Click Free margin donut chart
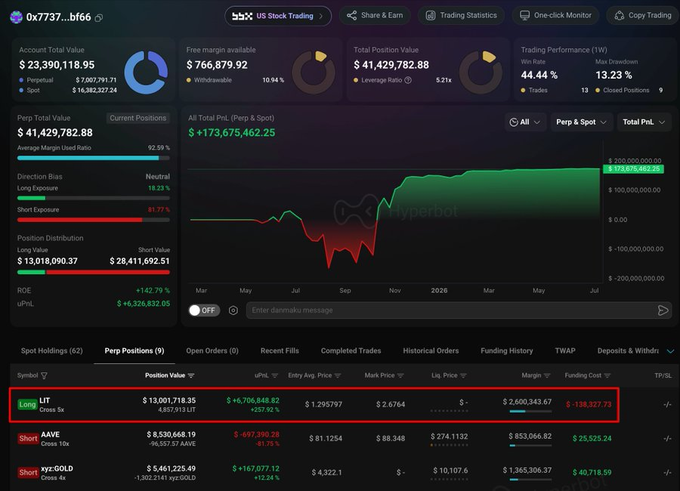Image resolution: width=680 pixels, height=491 pixels. click(313, 72)
